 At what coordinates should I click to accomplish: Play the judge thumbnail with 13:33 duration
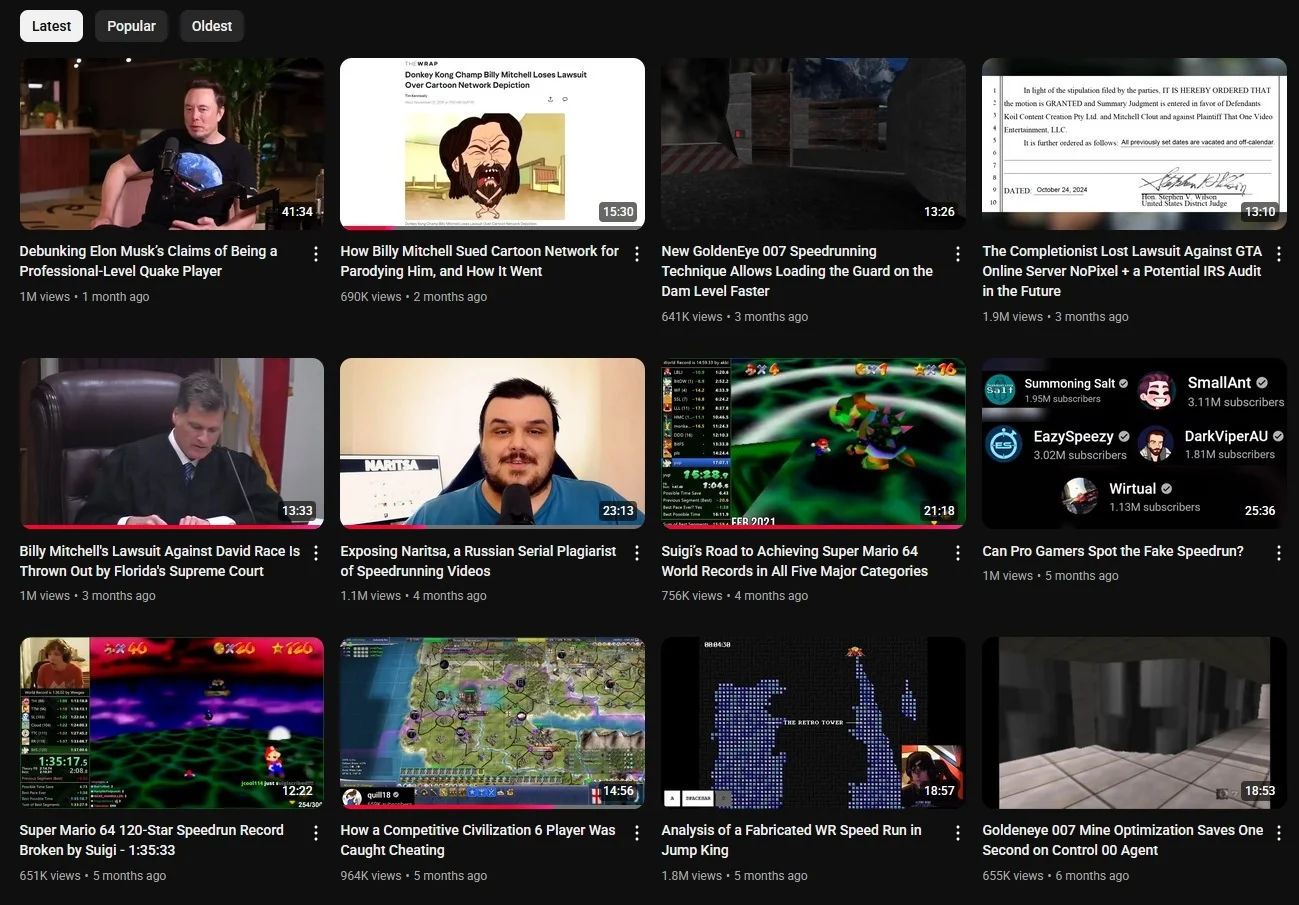[x=172, y=443]
